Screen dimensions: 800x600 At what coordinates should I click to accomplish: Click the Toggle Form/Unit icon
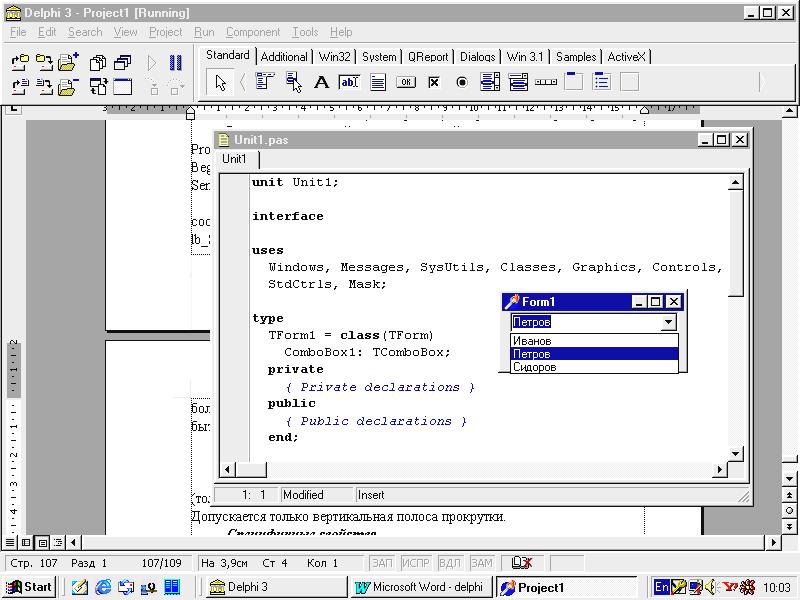pos(97,87)
